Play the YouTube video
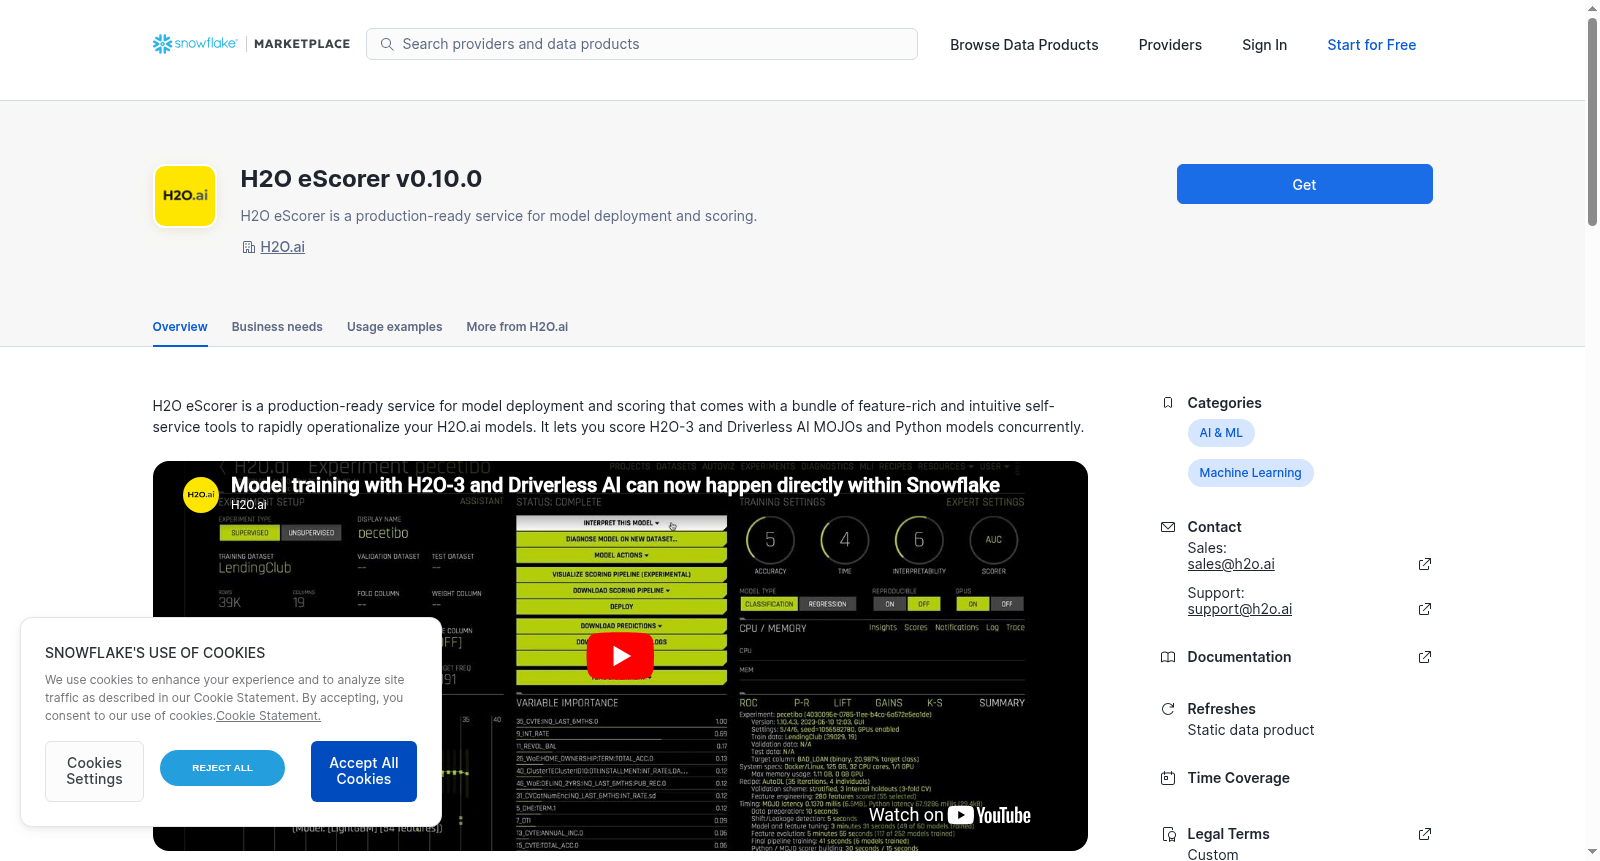This screenshot has width=1600, height=861. pos(620,656)
